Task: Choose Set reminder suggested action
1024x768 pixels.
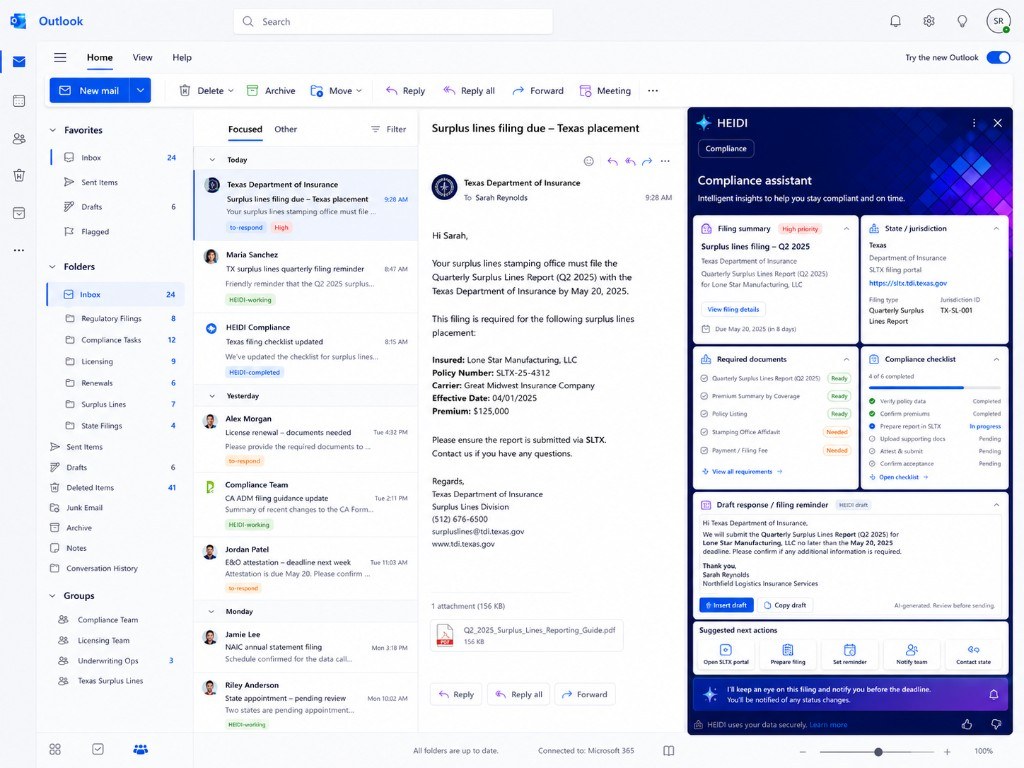Action: coord(850,654)
